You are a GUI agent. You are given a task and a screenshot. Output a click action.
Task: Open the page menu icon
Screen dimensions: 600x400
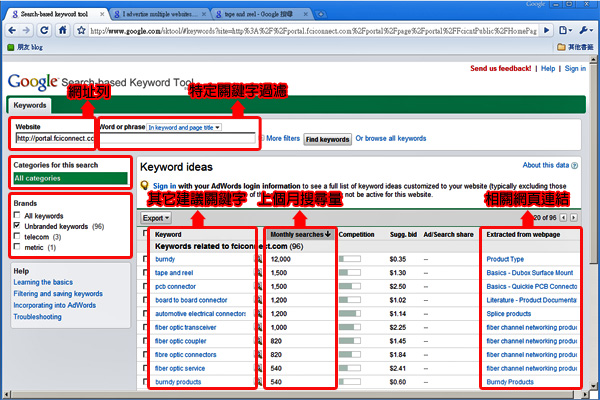pyautogui.click(x=565, y=30)
